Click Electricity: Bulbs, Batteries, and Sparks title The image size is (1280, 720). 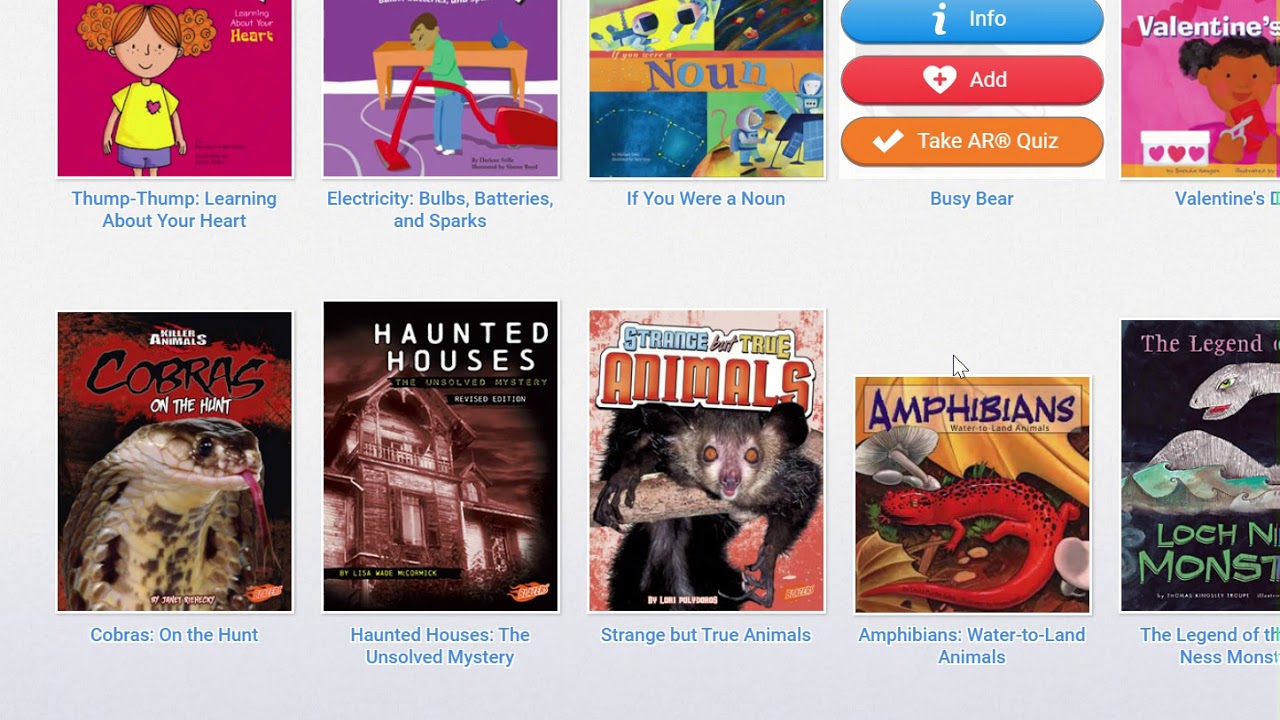coord(440,210)
